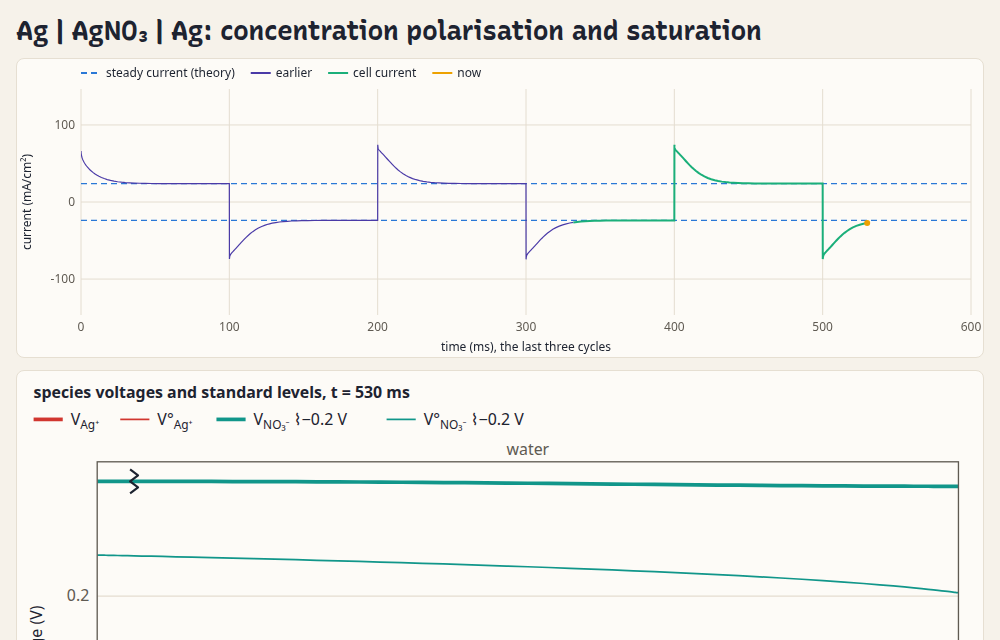The image size is (1000, 640).
Task: Click the 0.2 tick label on the voltage axis
Action: coord(78,595)
